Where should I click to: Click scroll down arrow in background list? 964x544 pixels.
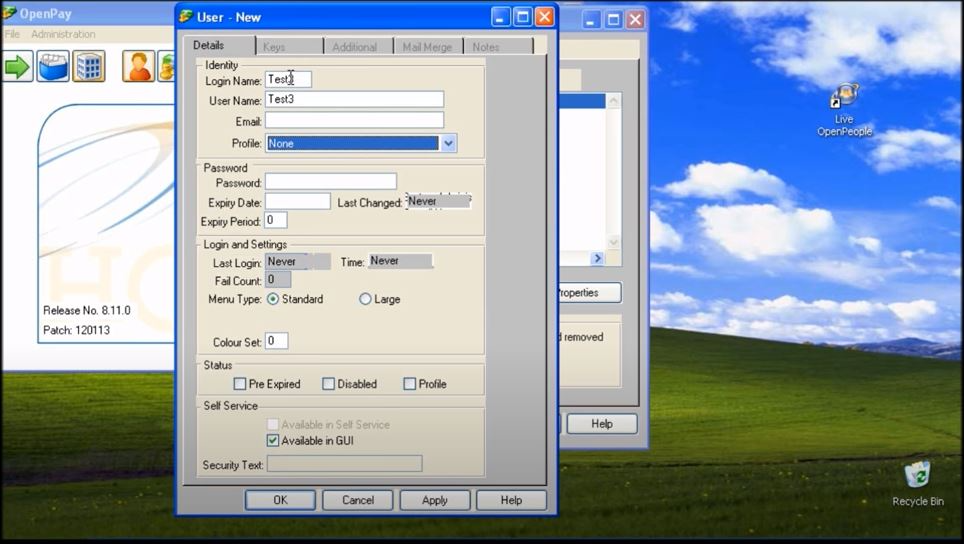(614, 242)
